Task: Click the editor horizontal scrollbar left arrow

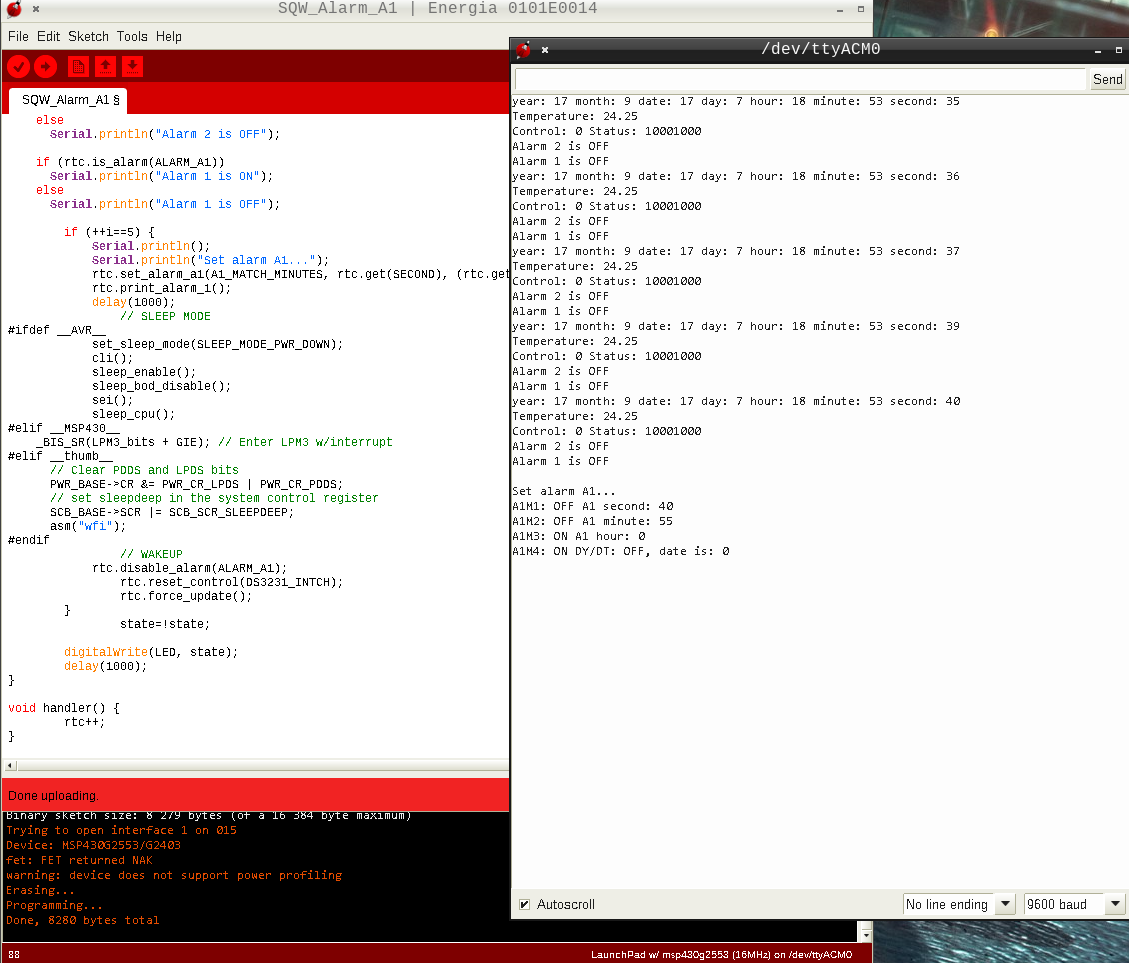Action: 8,765
